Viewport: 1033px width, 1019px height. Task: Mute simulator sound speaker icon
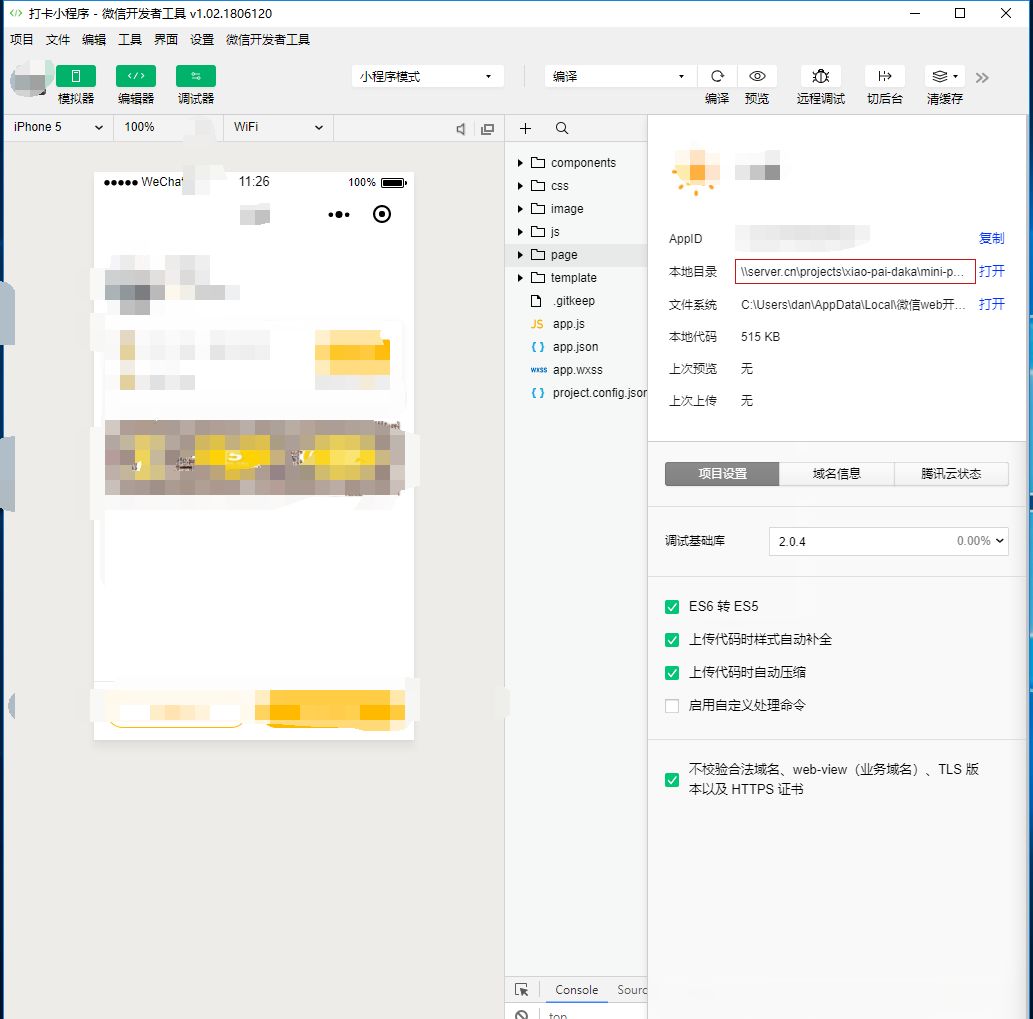[x=461, y=129]
